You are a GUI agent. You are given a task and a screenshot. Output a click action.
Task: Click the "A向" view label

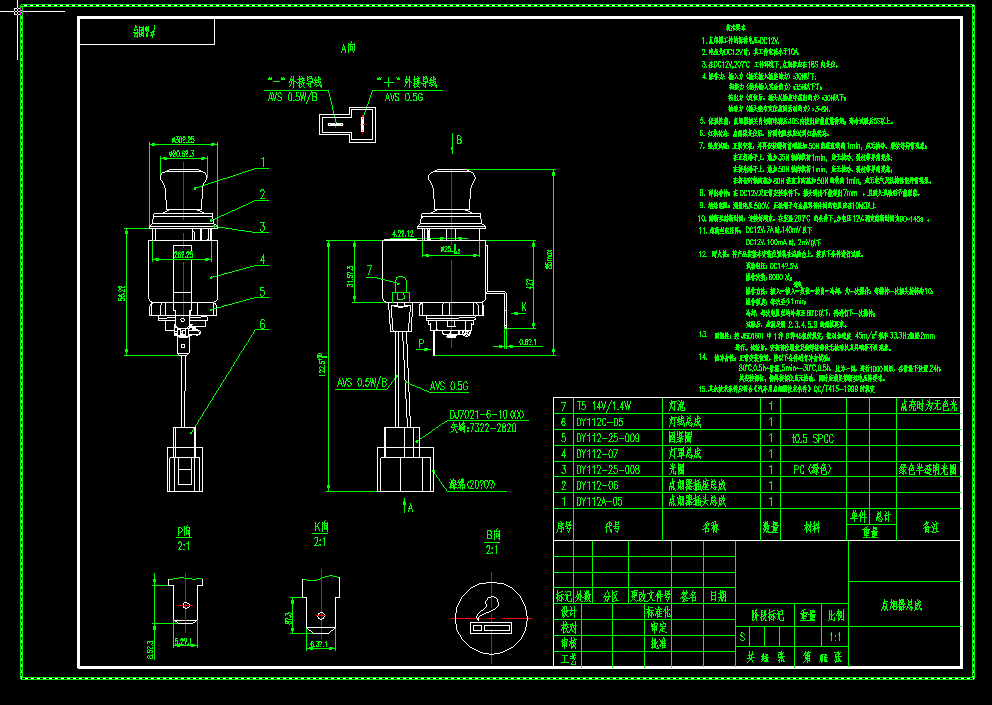click(x=349, y=48)
